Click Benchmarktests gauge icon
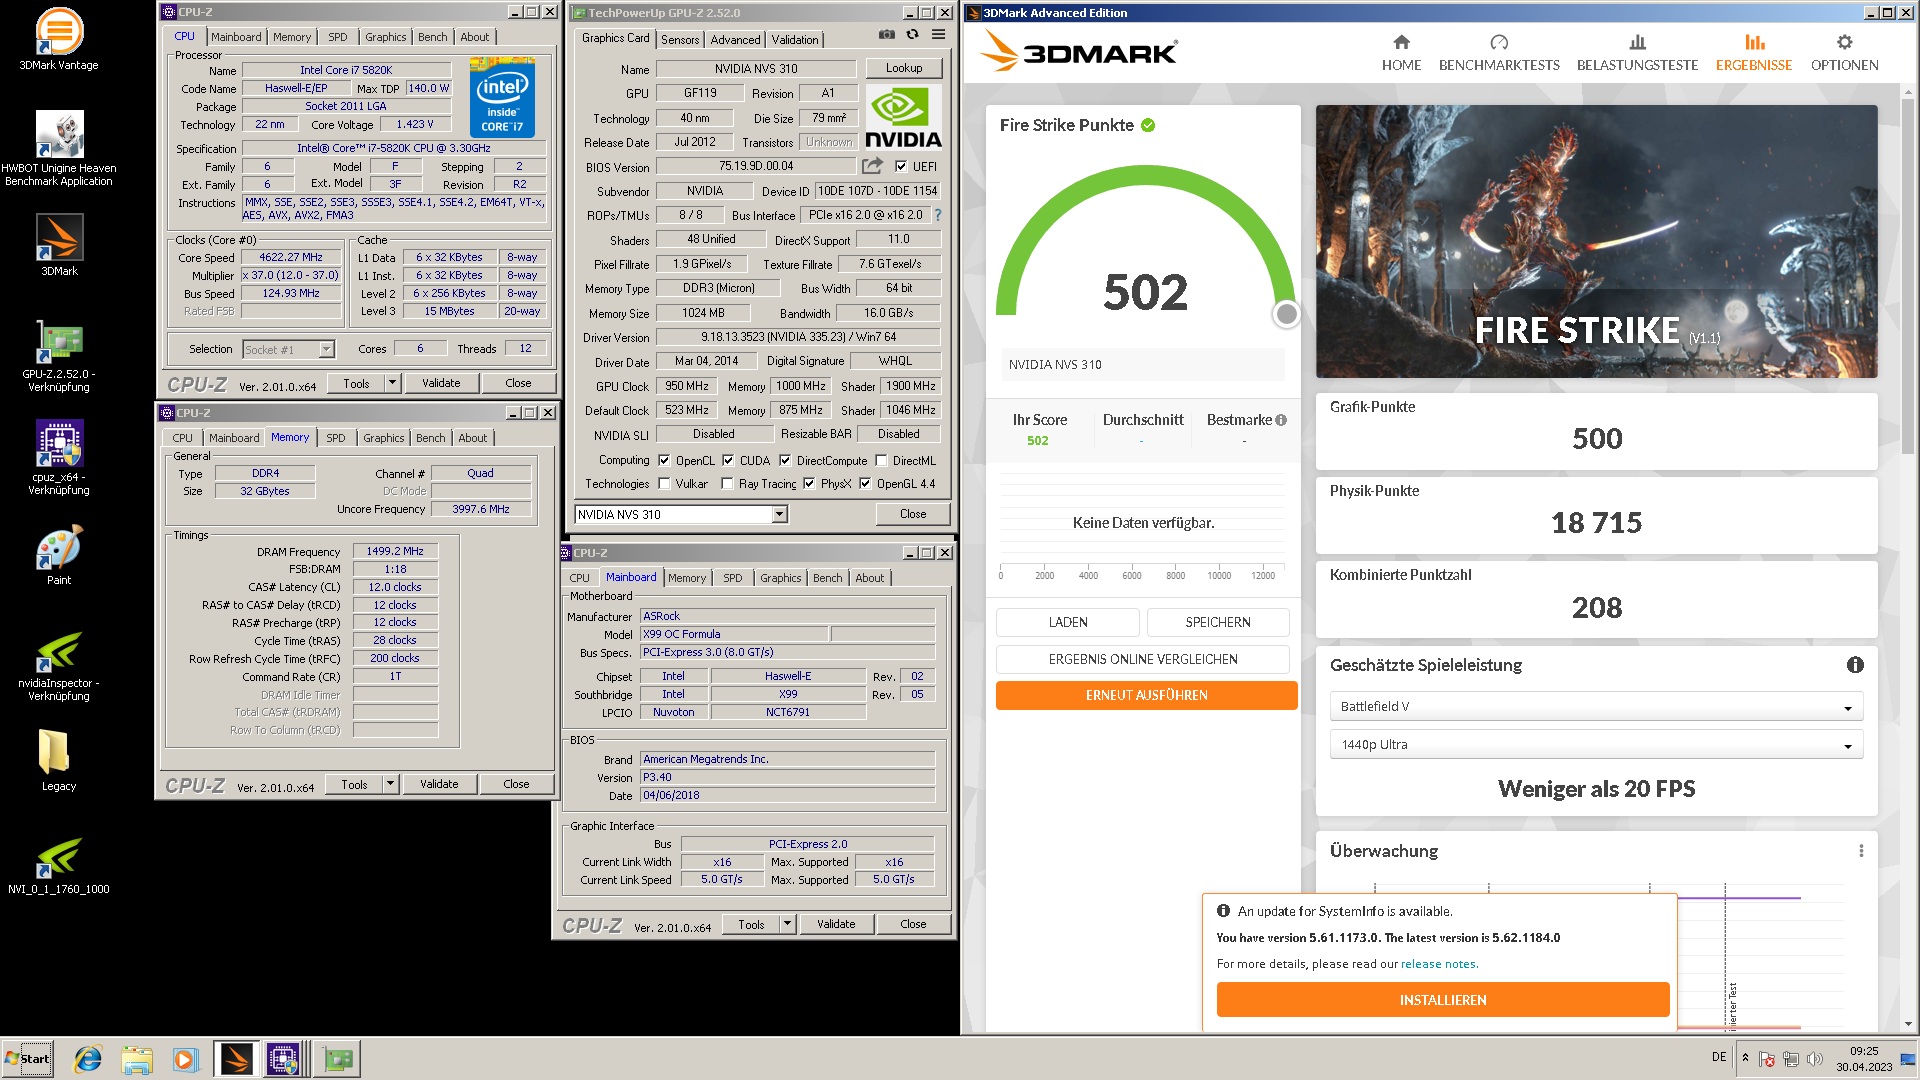Image resolution: width=1920 pixels, height=1080 pixels. tap(1499, 42)
